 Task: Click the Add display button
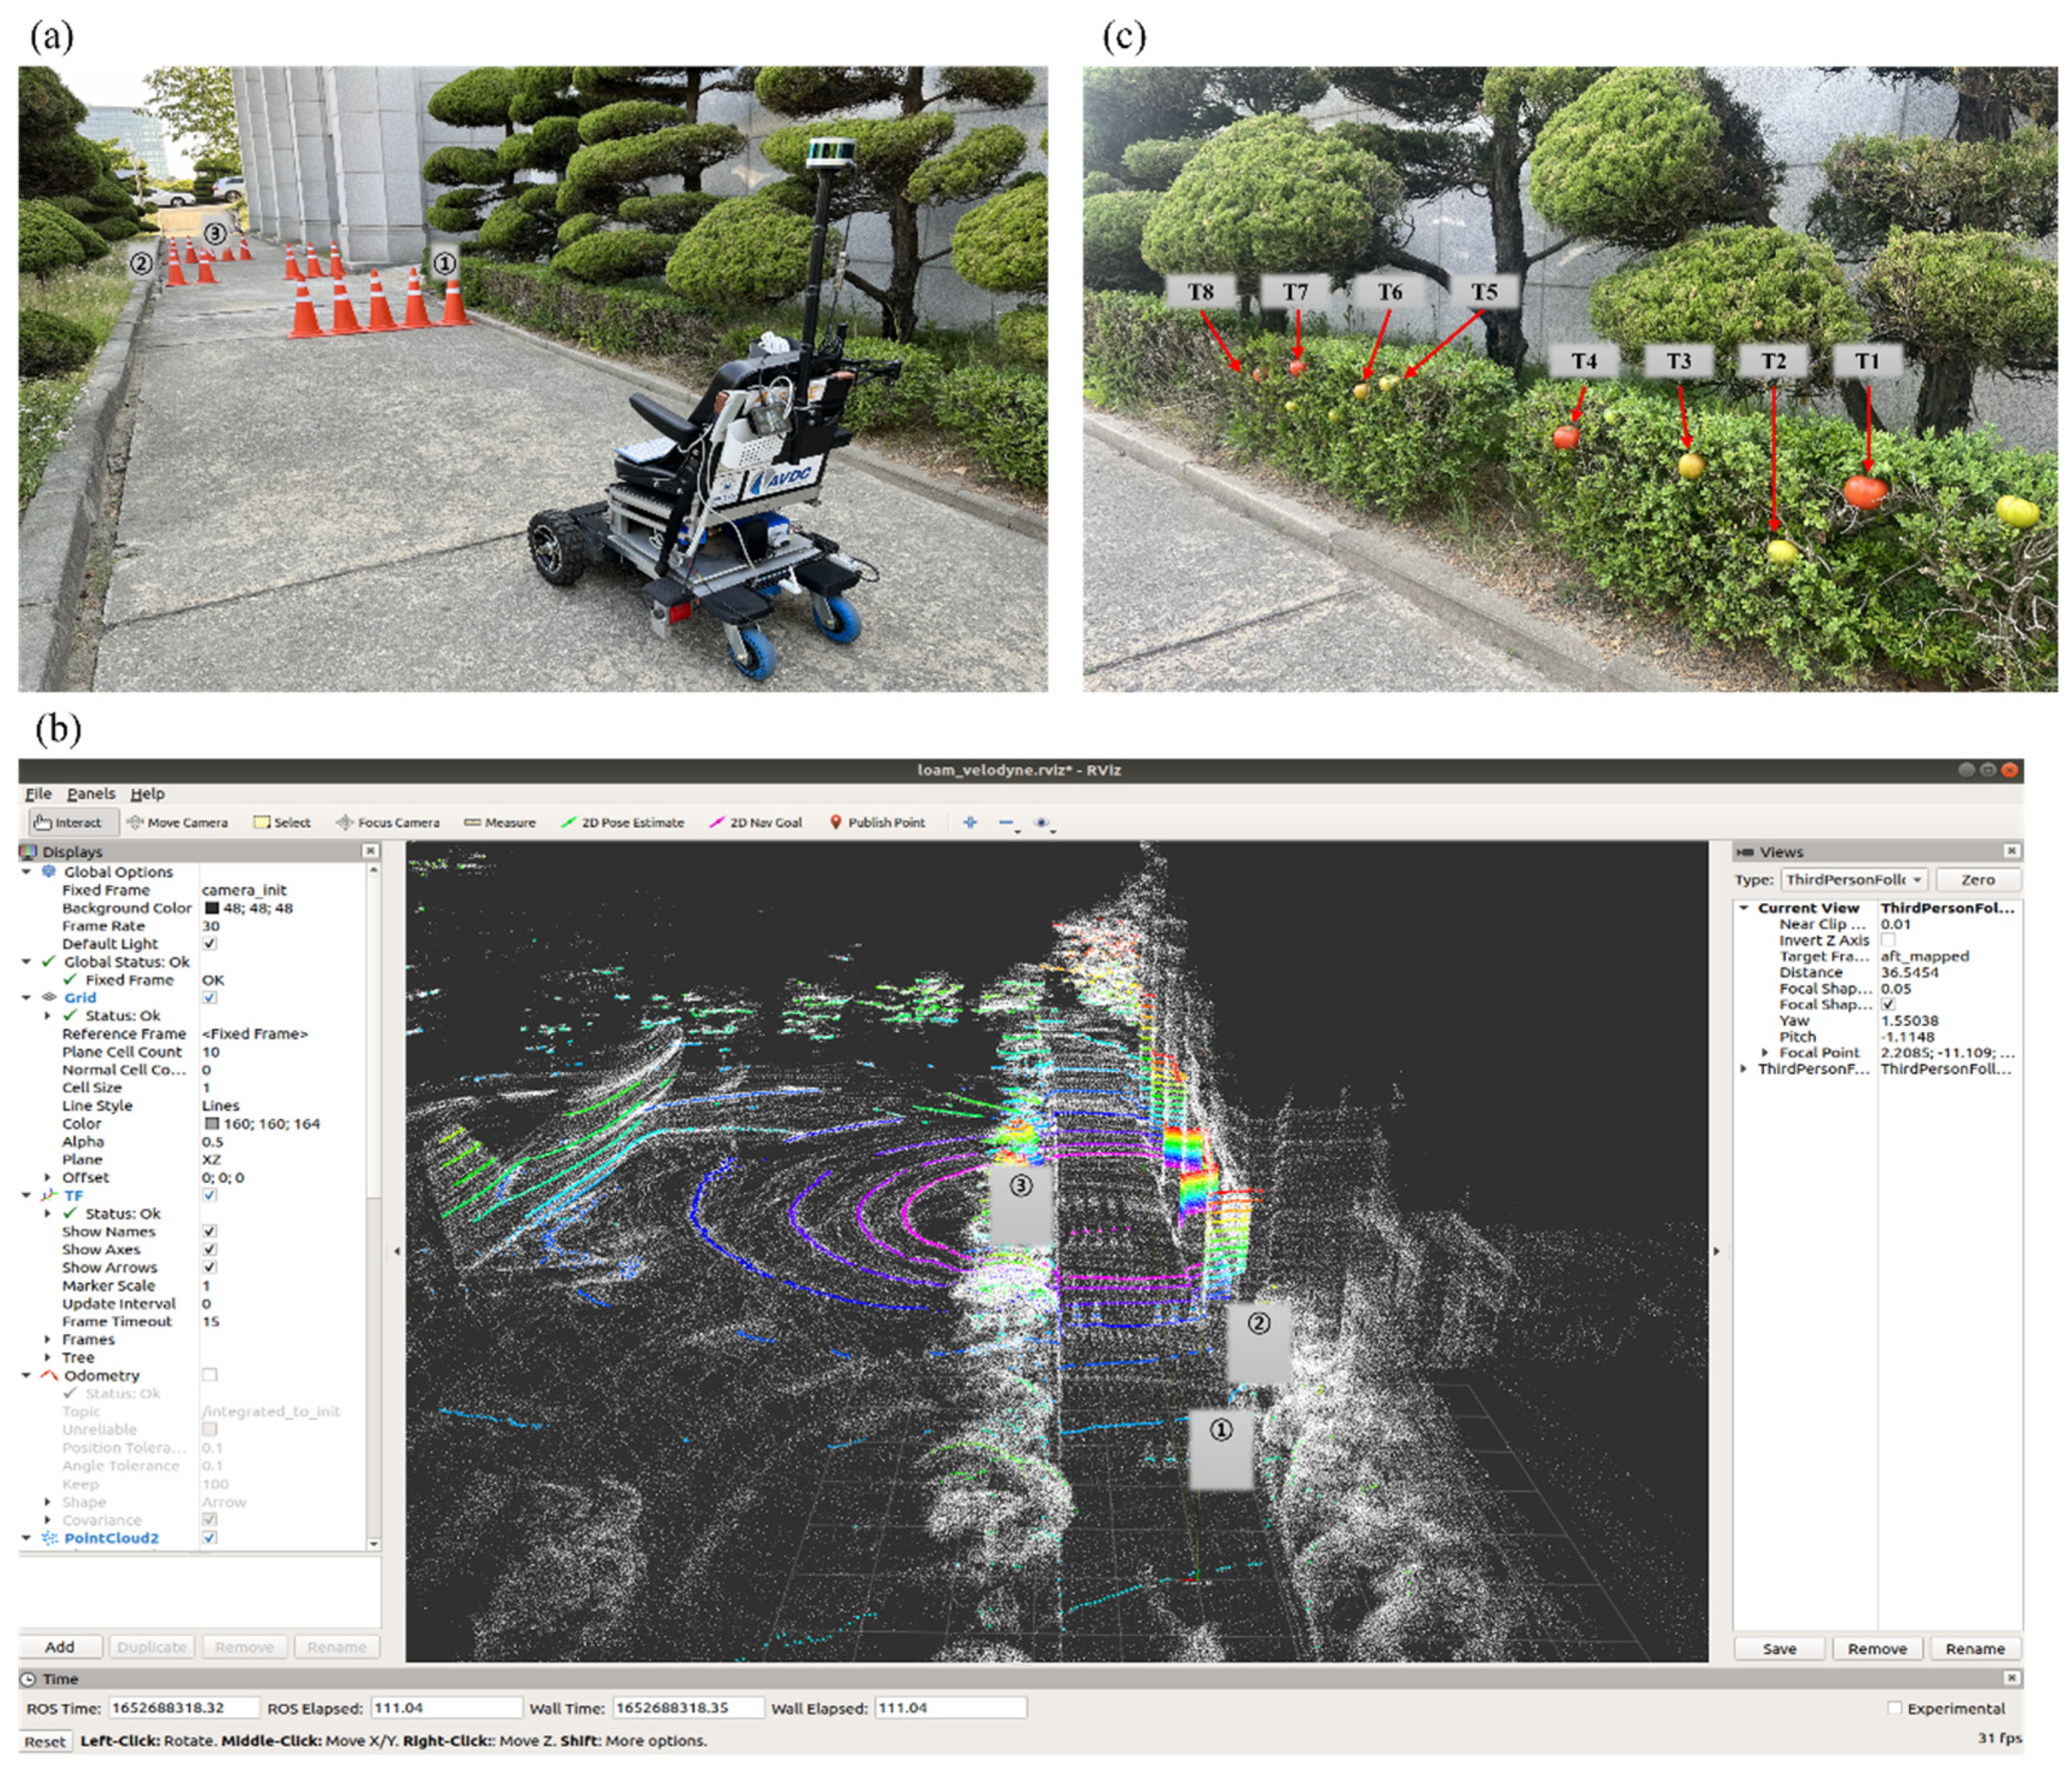[x=60, y=1647]
